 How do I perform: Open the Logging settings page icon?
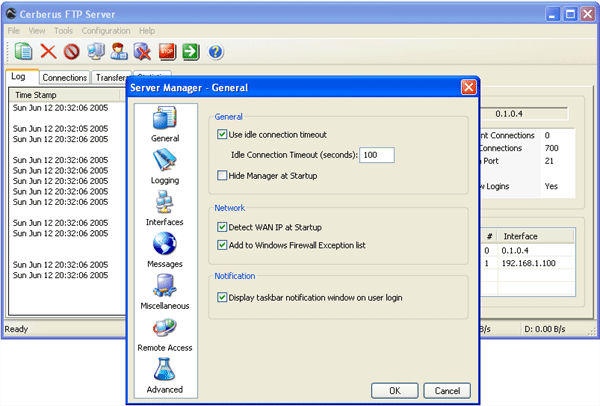[x=165, y=160]
